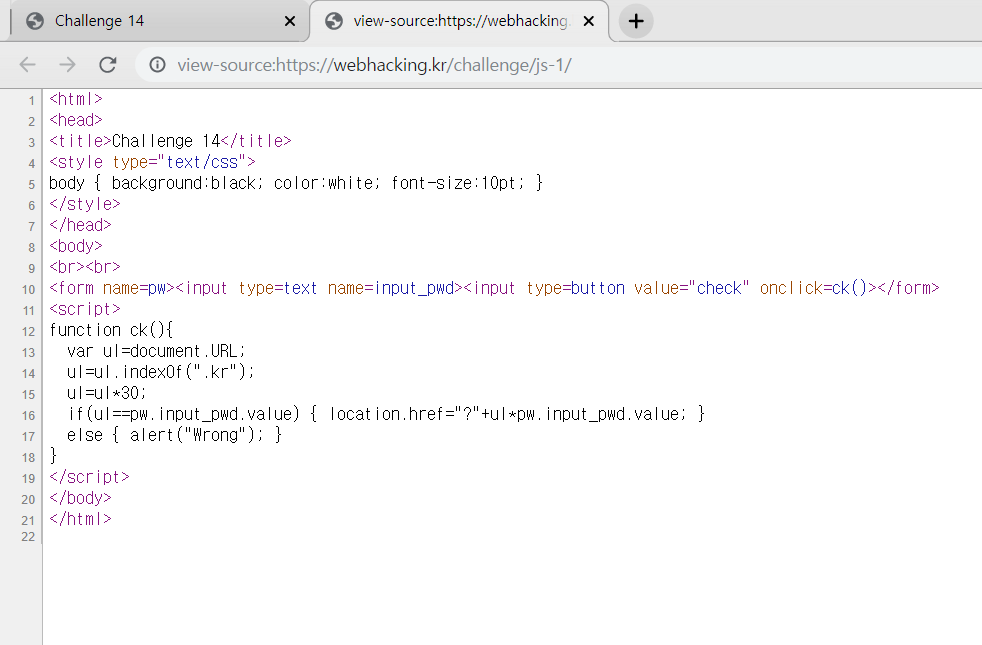The width and height of the screenshot is (982, 645).
Task: Click 'type=button' in the form line
Action: click(576, 288)
